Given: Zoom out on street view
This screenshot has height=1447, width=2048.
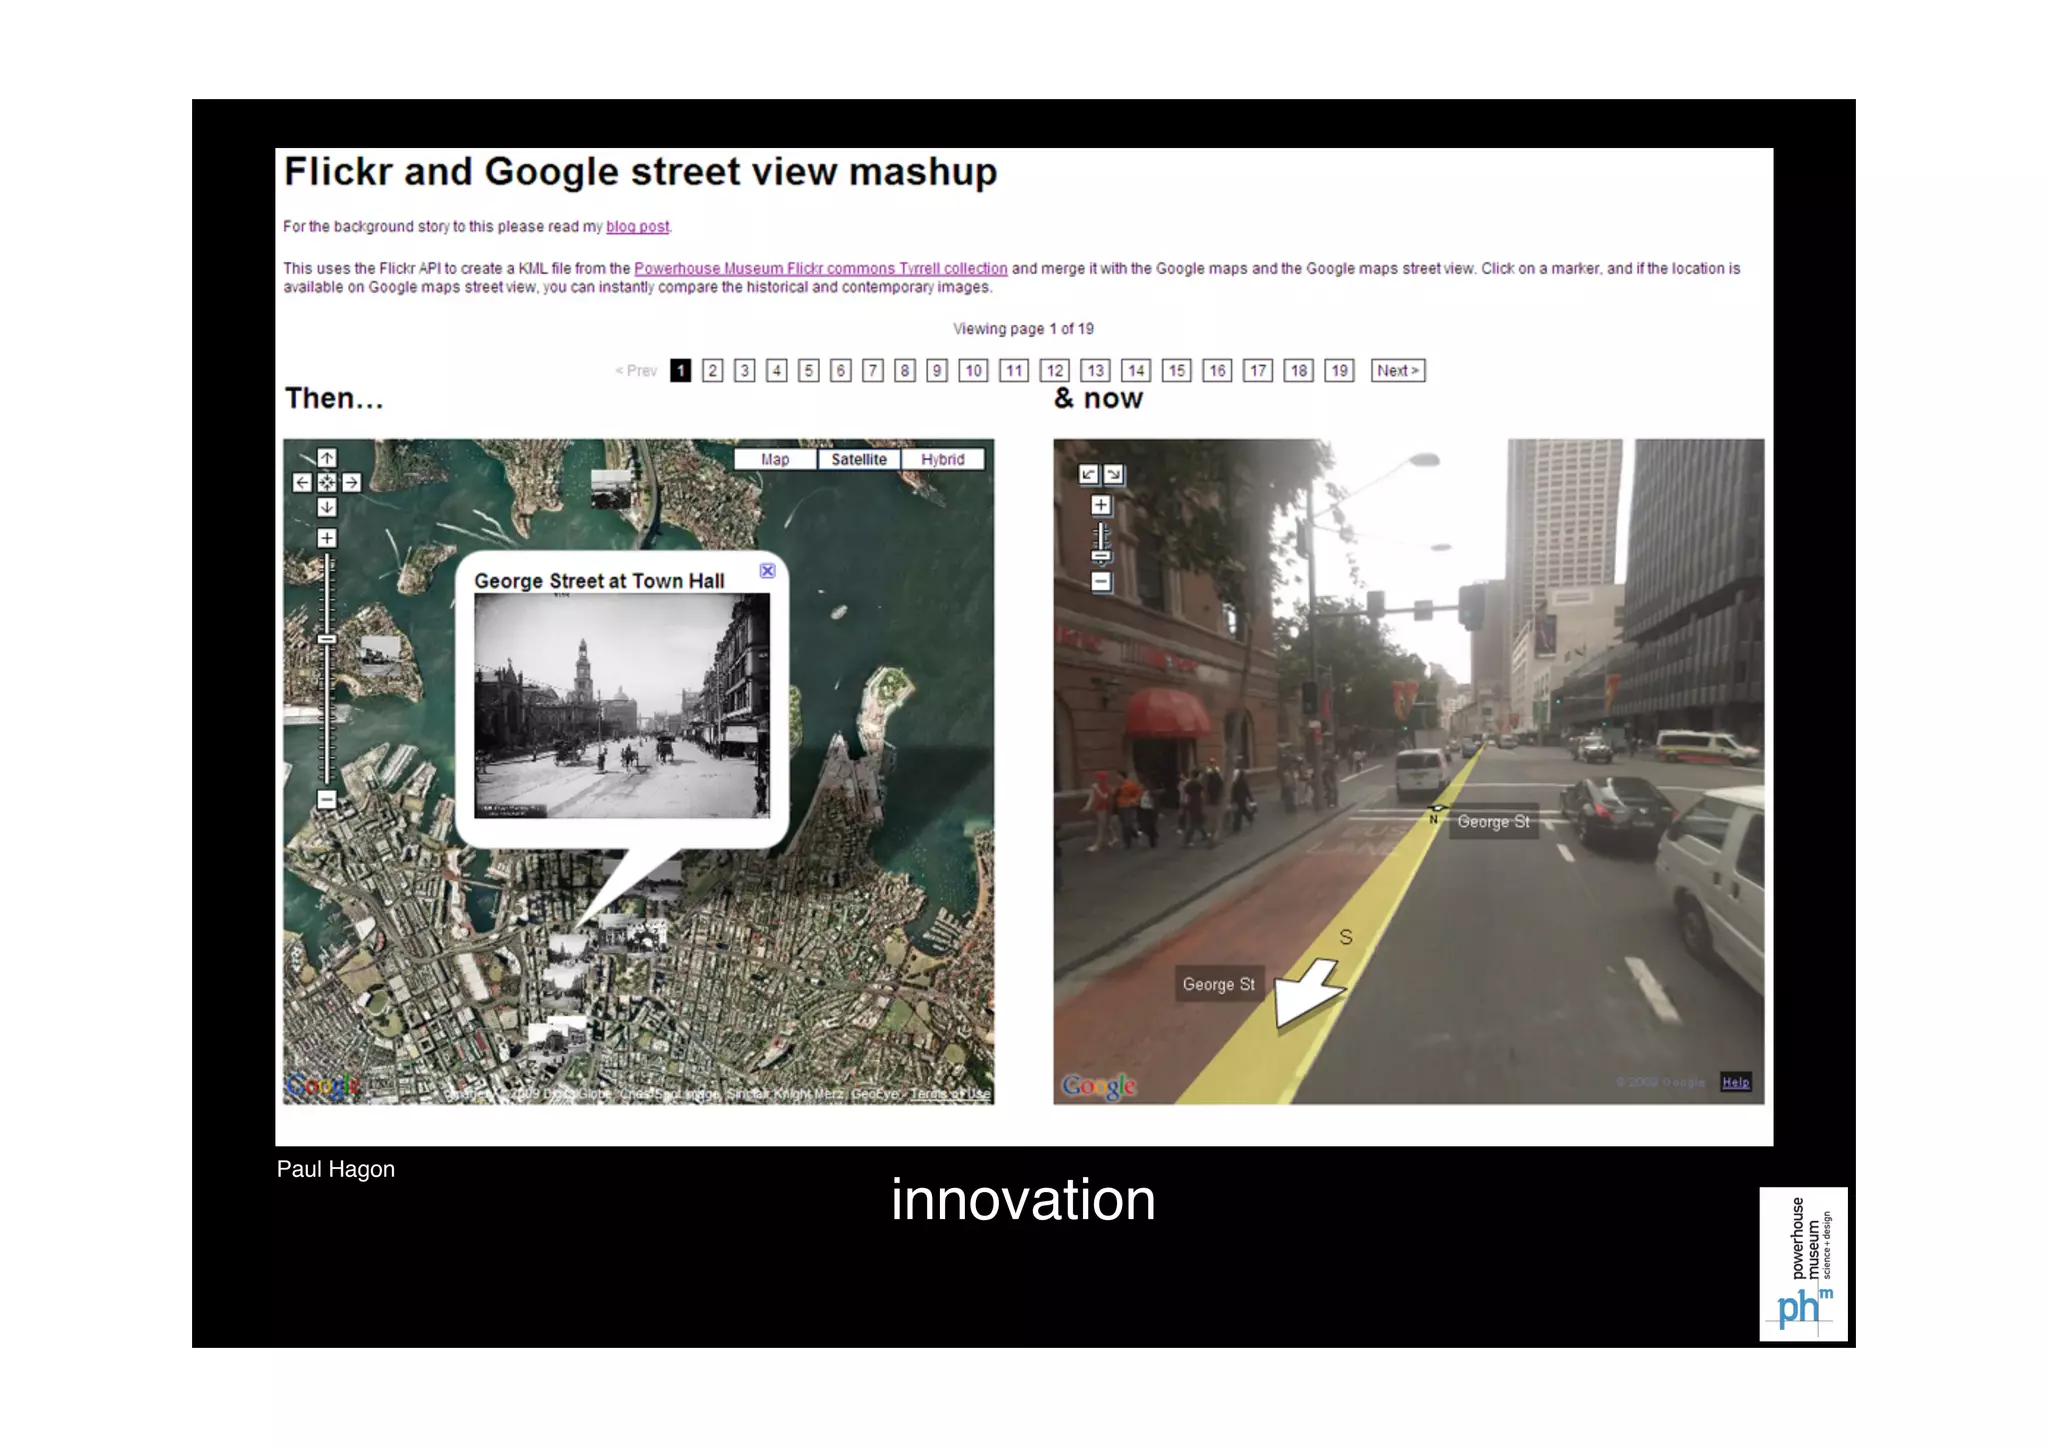Looking at the screenshot, I should [x=1101, y=581].
